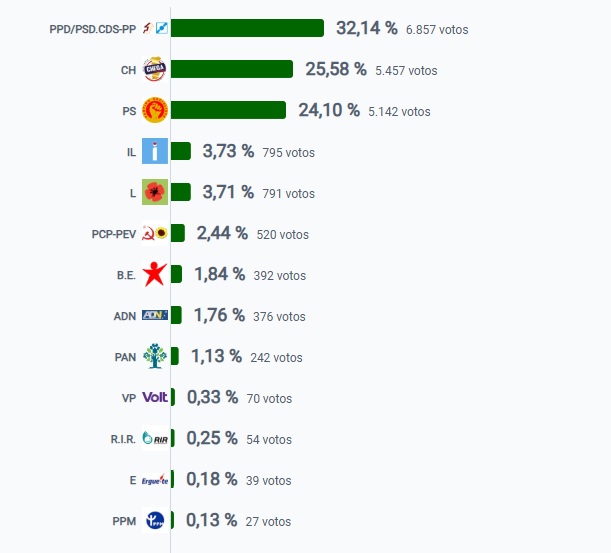Click the PPD/PSD.CDS-PP coalition logos
The height and width of the screenshot is (553, 611).
point(155,28)
